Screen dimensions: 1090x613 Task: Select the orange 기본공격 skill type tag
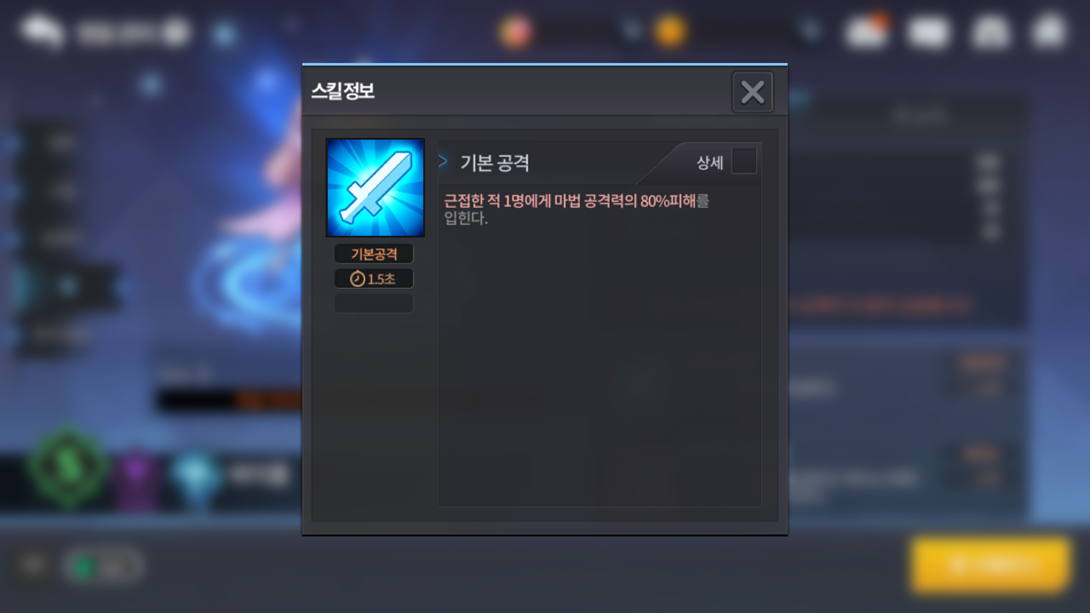pos(374,254)
